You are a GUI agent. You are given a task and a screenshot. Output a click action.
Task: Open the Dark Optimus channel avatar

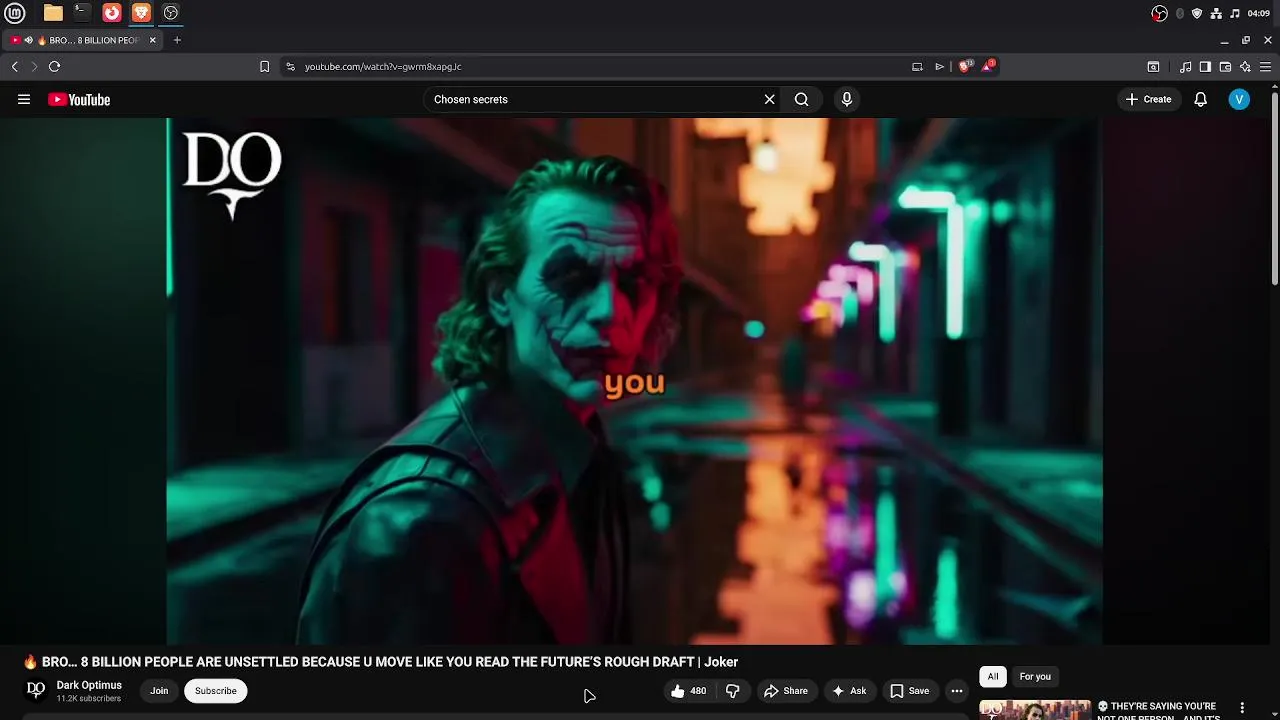tap(36, 690)
